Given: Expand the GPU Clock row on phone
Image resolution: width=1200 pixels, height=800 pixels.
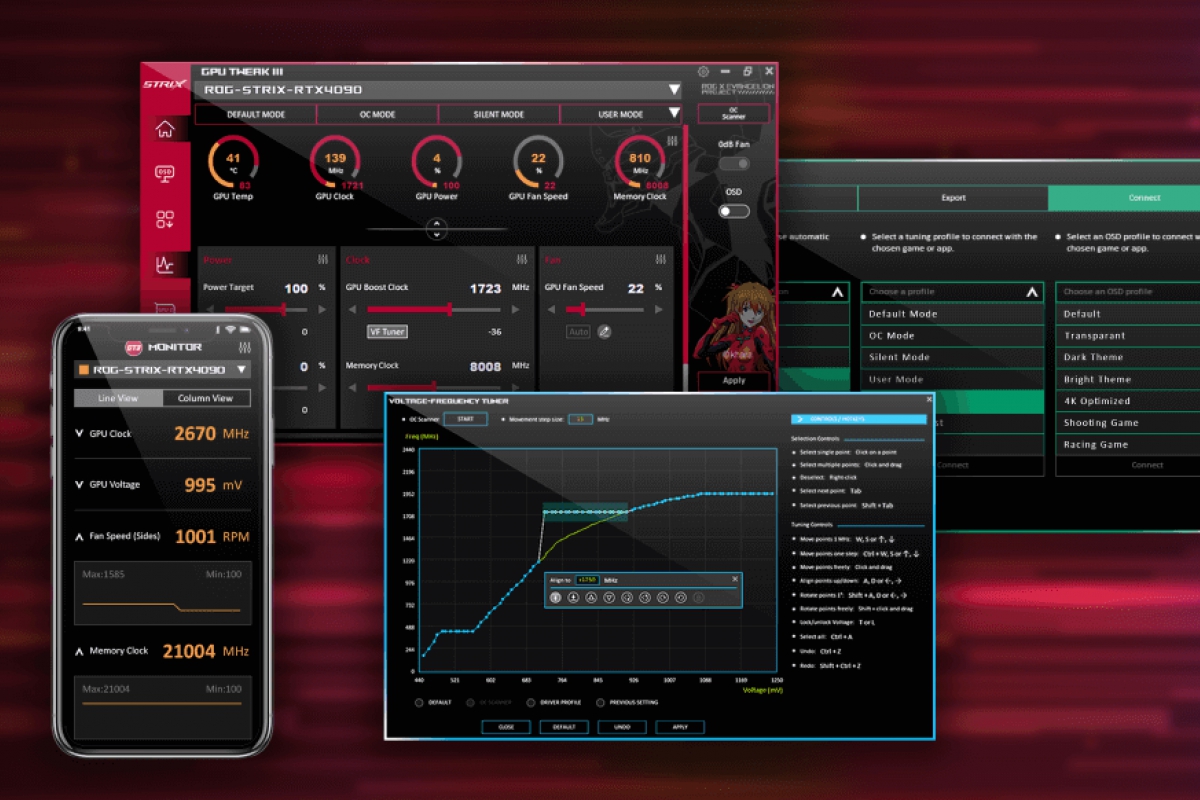Looking at the screenshot, I should [x=80, y=434].
